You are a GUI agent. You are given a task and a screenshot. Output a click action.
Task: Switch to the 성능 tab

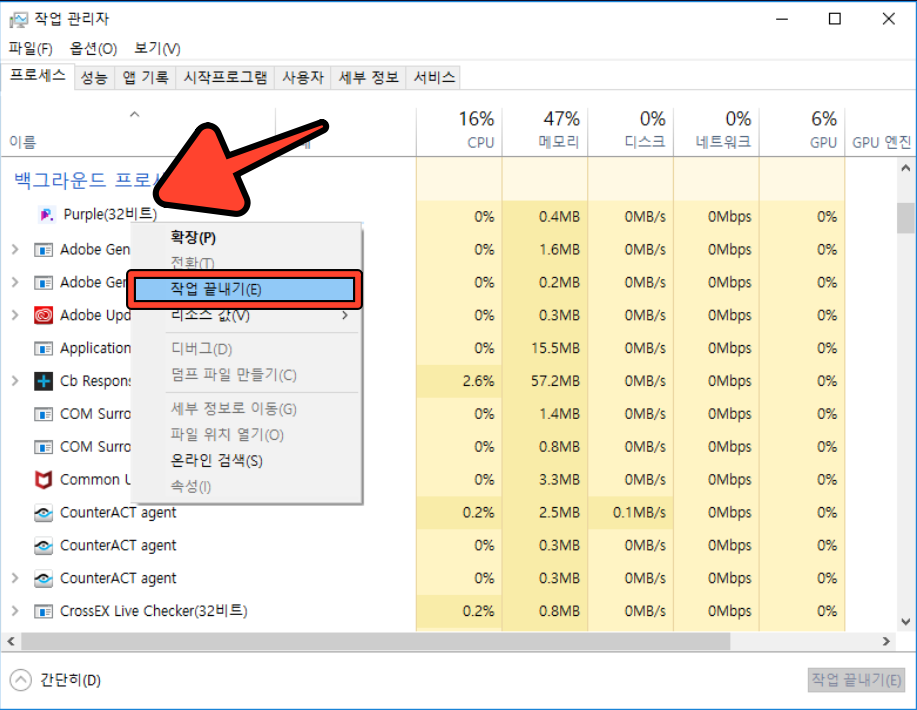[94, 78]
